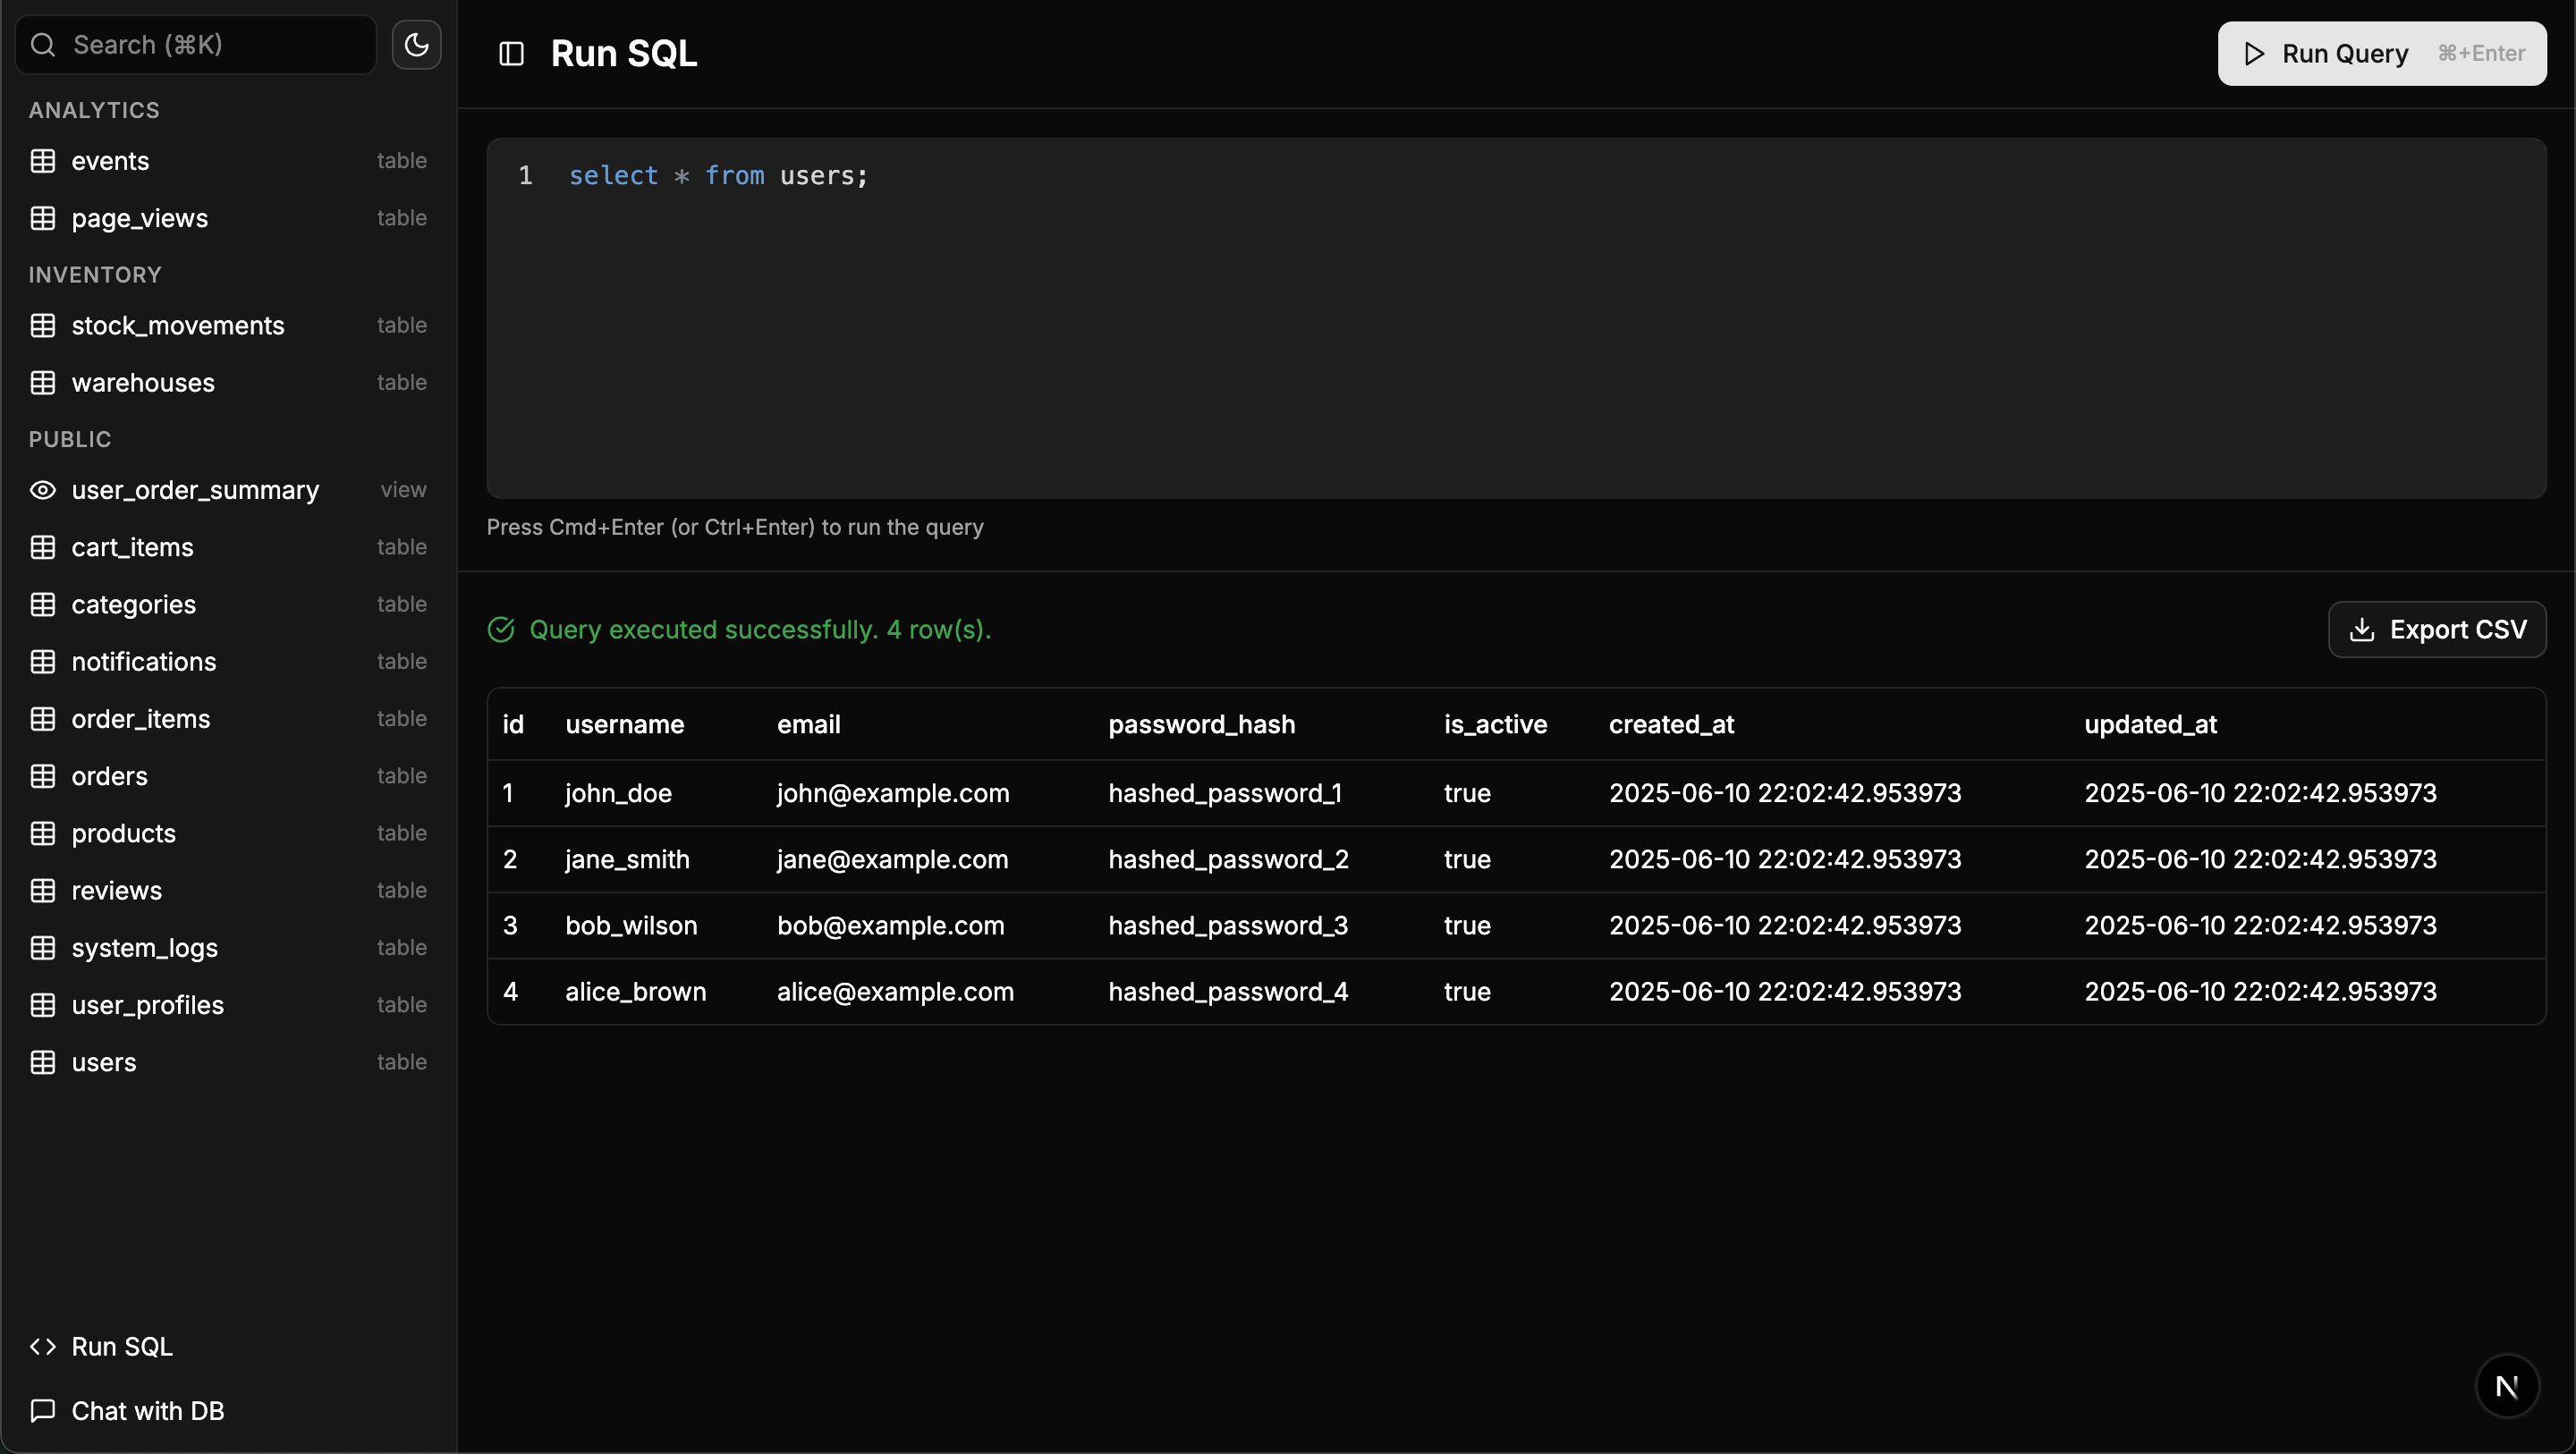Open the stock_movements table

[229, 326]
